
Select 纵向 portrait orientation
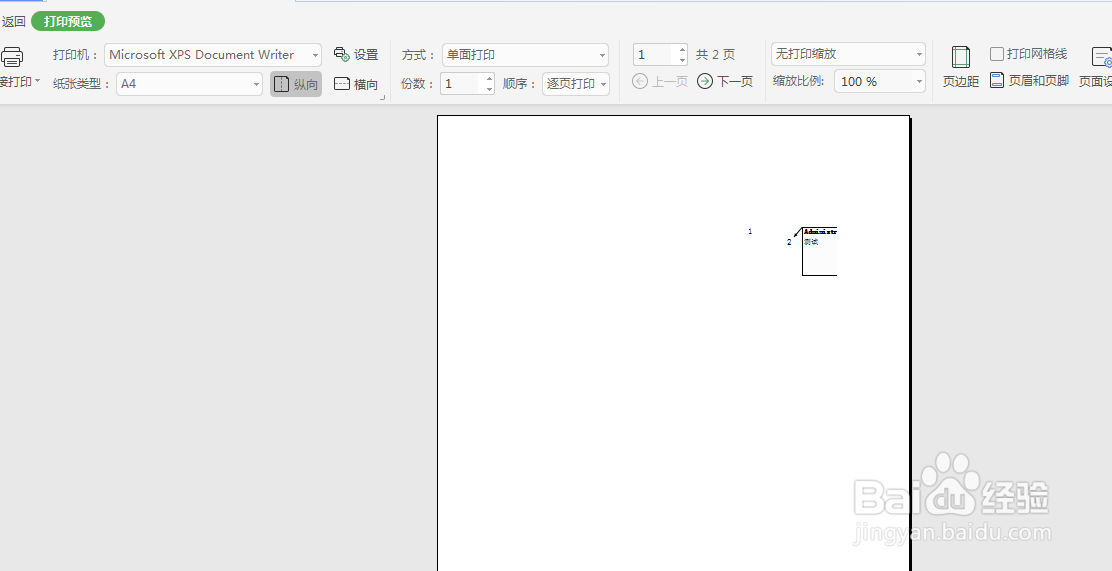(296, 84)
